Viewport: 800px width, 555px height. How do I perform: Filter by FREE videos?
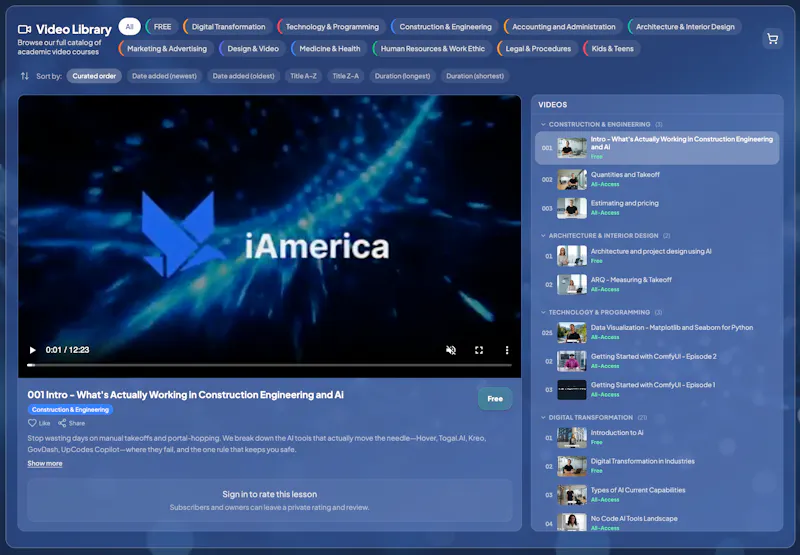pyautogui.click(x=162, y=27)
